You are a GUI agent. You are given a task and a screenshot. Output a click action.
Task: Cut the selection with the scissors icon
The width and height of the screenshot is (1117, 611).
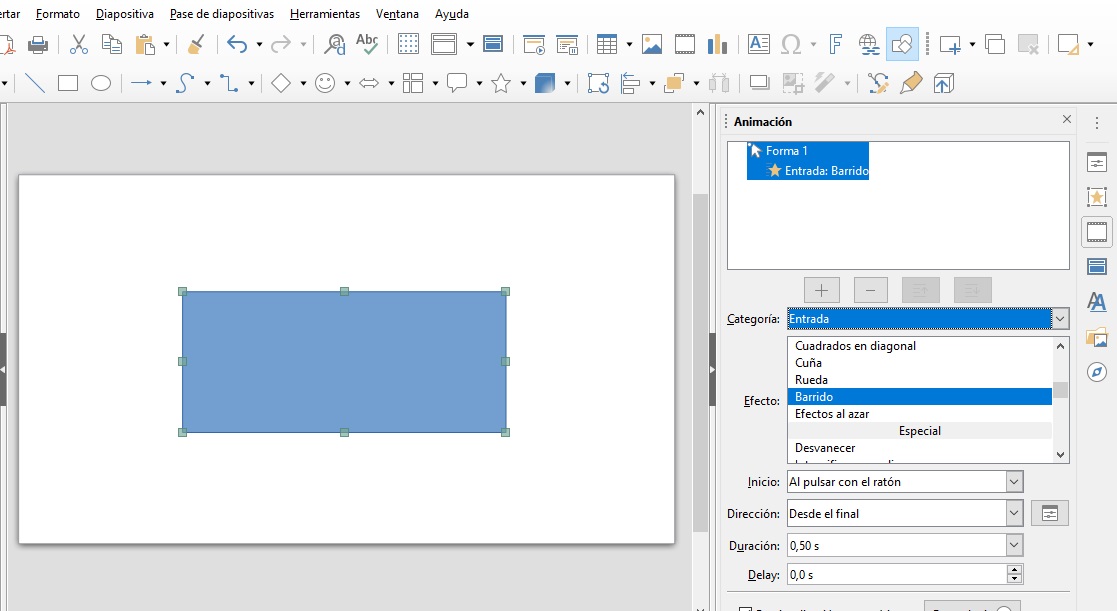[x=79, y=45]
